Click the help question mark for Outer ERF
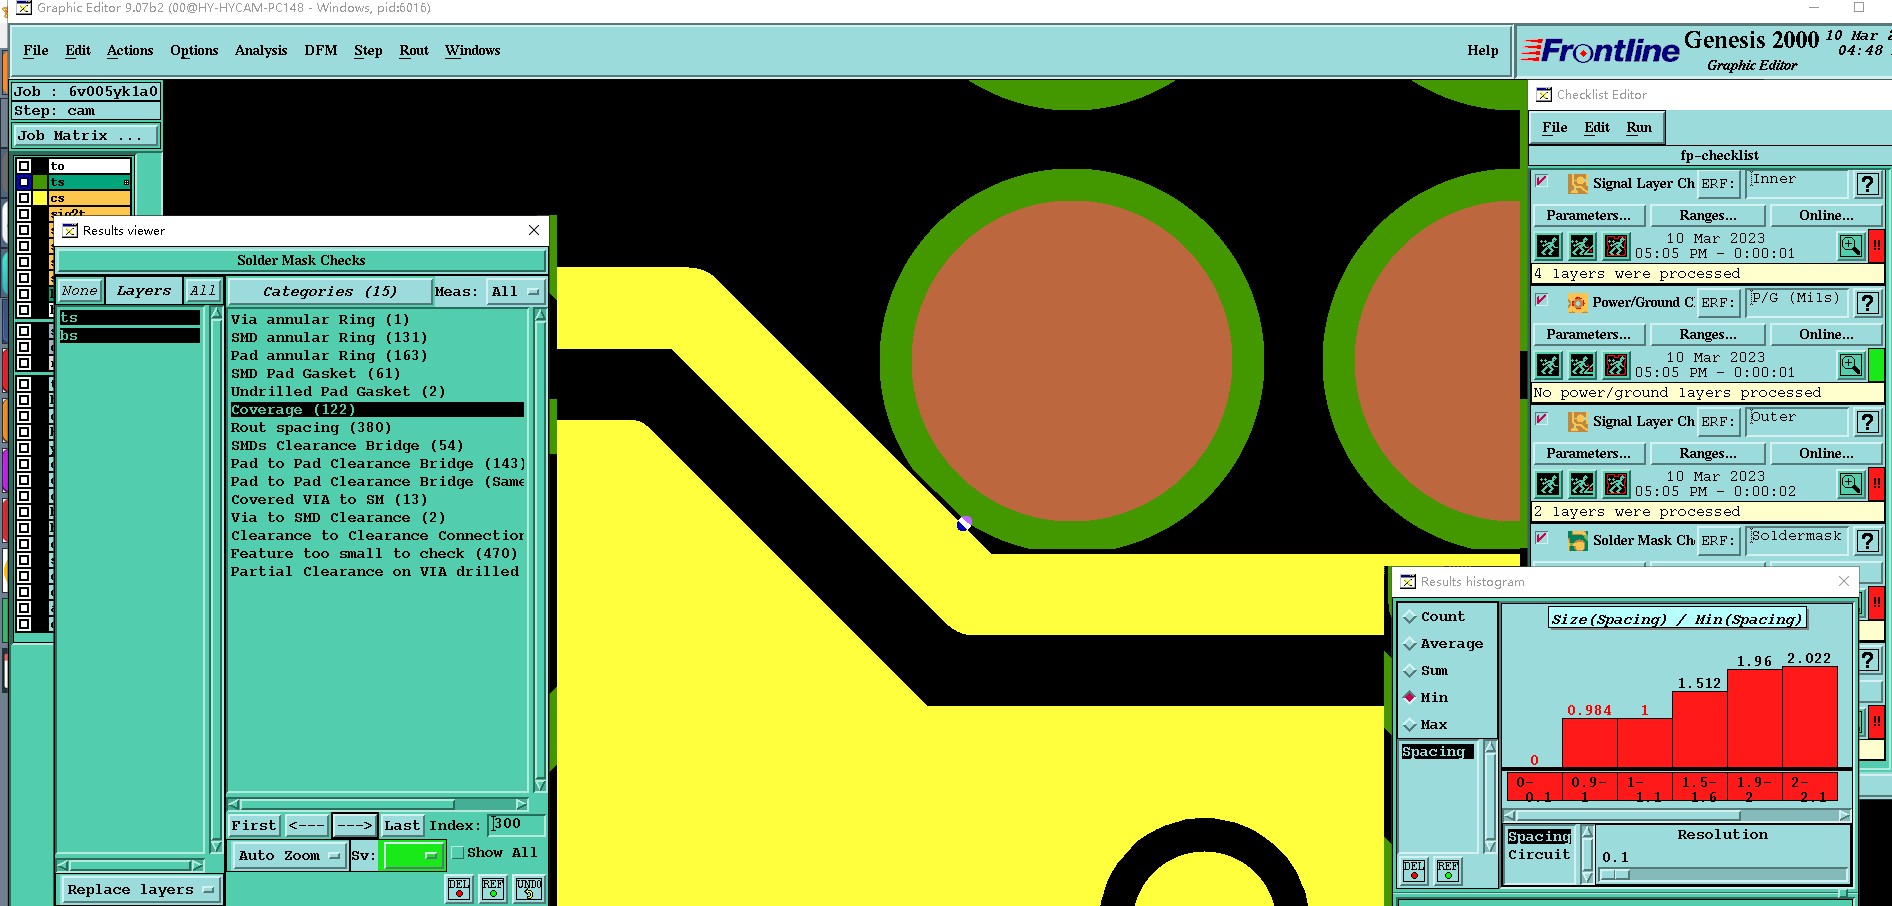Screen dimensions: 1892x906 [x=1867, y=422]
